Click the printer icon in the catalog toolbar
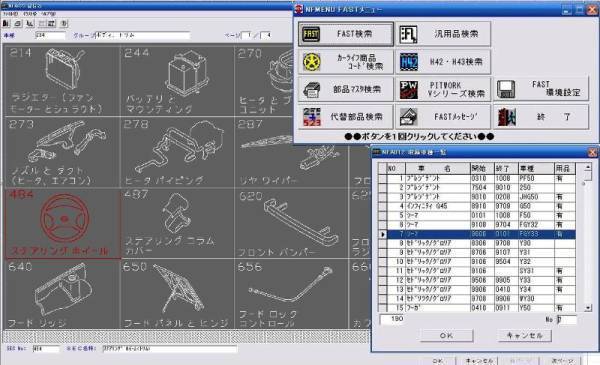The image size is (600, 365). coord(18,24)
